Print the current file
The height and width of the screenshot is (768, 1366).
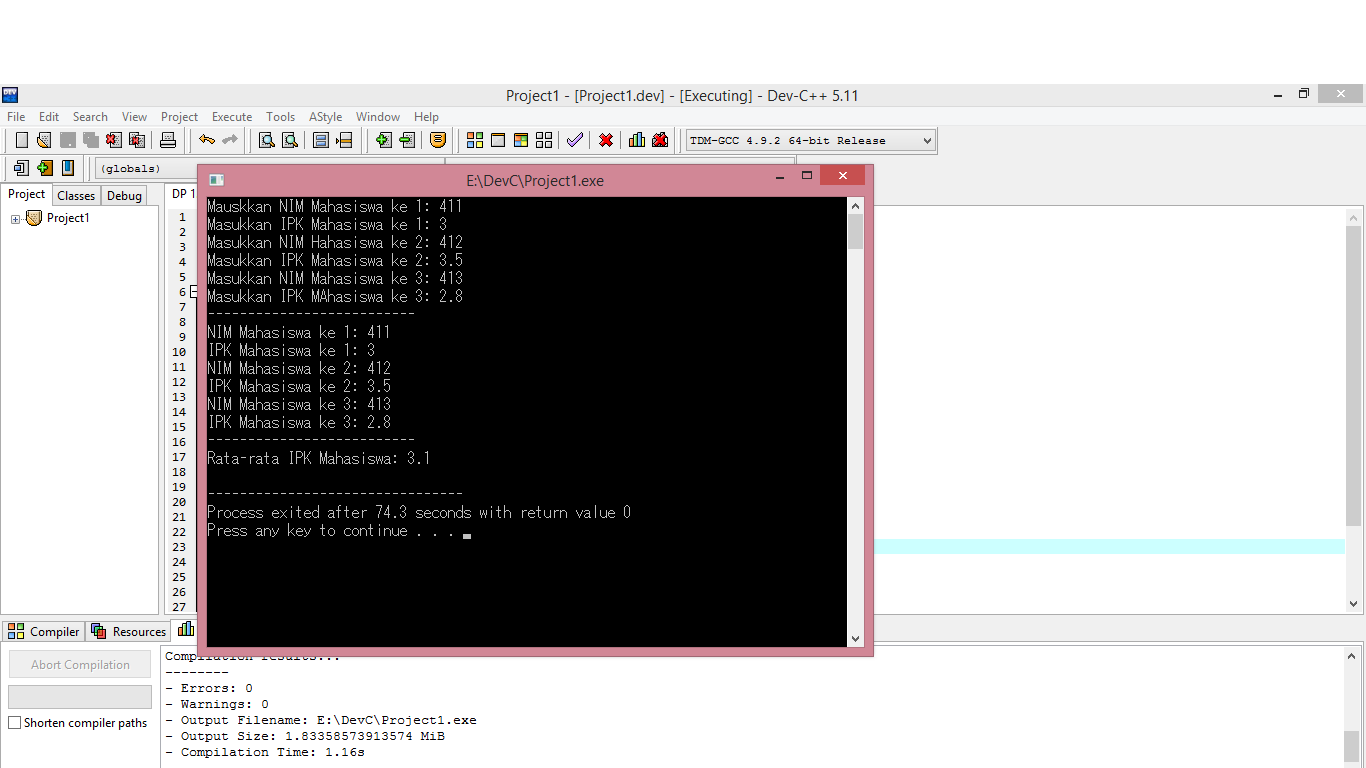click(168, 140)
